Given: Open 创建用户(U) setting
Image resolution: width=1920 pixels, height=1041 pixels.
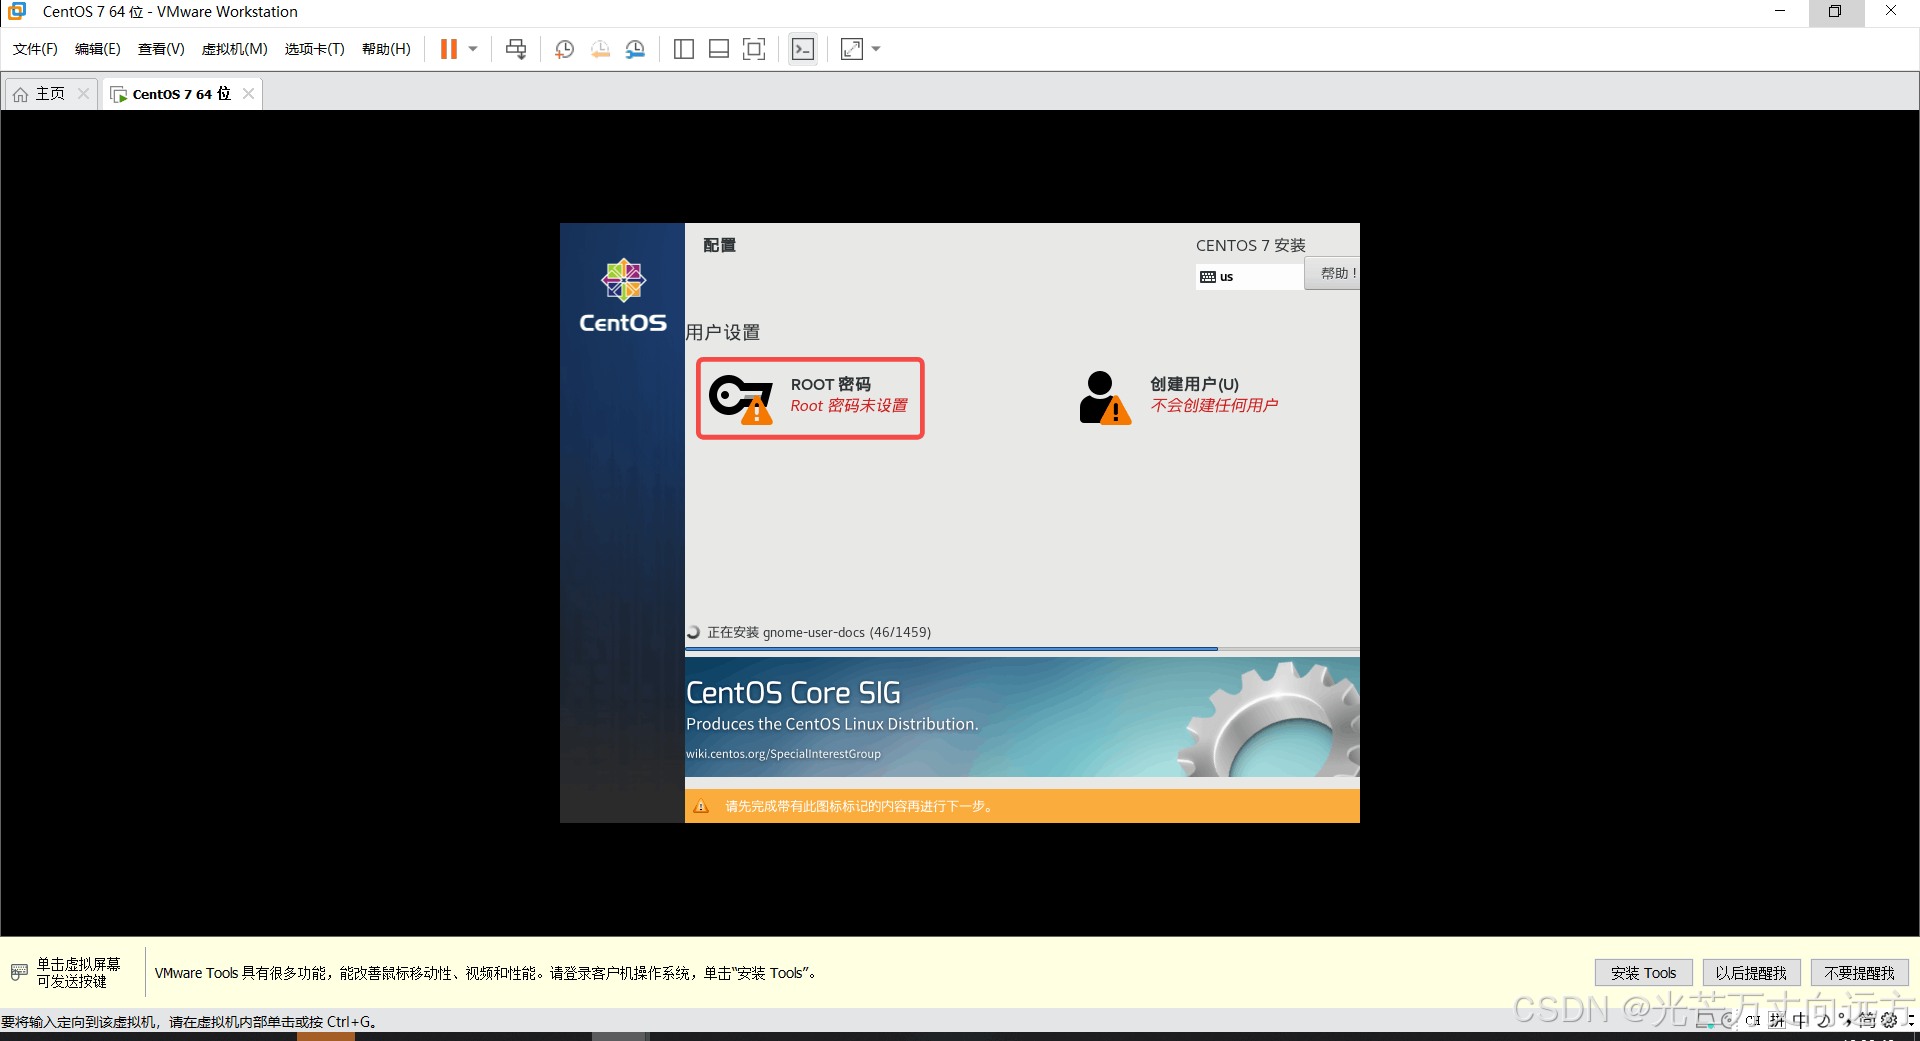Looking at the screenshot, I should 1194,384.
